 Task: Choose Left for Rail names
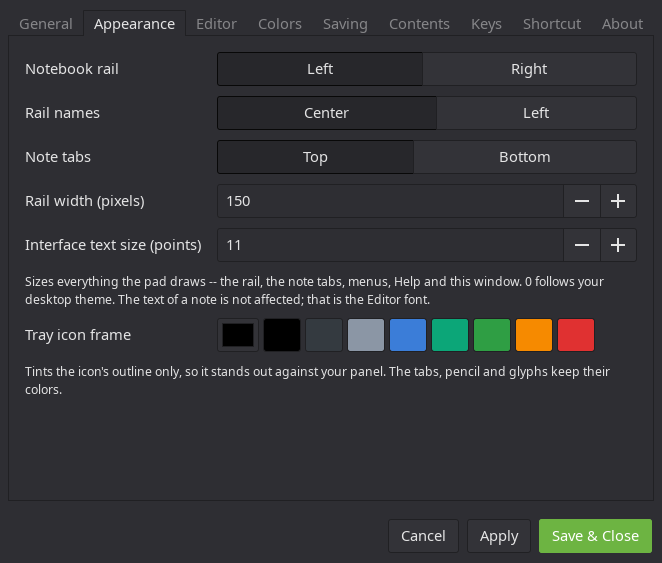pos(536,113)
